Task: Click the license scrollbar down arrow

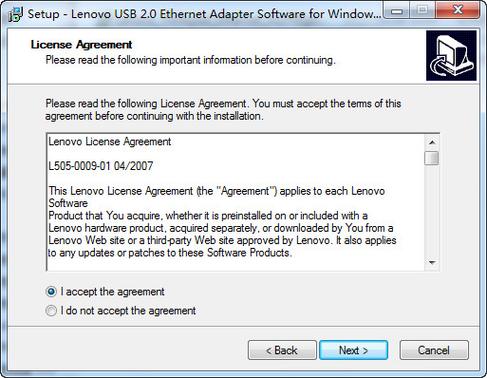Action: pyautogui.click(x=432, y=263)
